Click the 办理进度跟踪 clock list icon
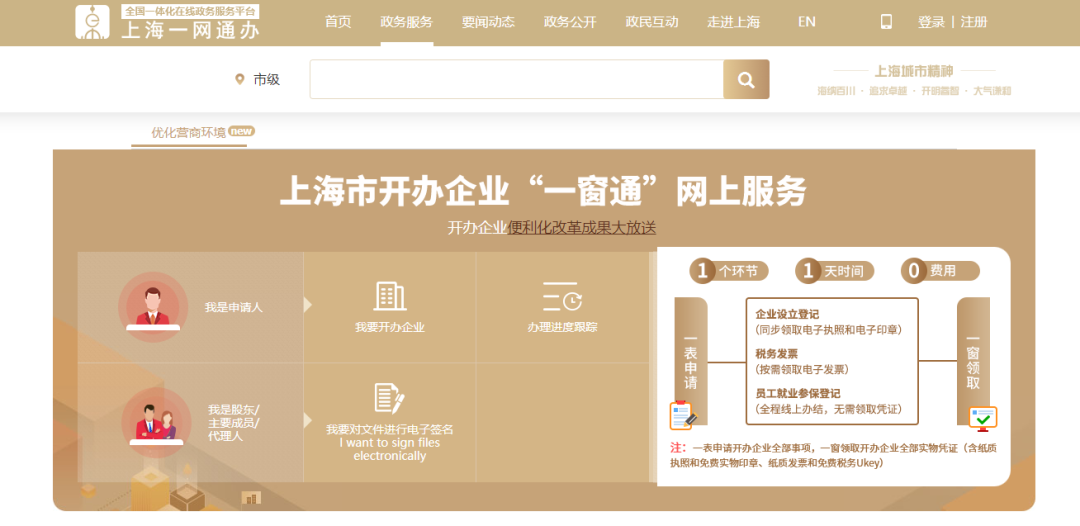Screen dimensions: 1080x526 (562, 297)
